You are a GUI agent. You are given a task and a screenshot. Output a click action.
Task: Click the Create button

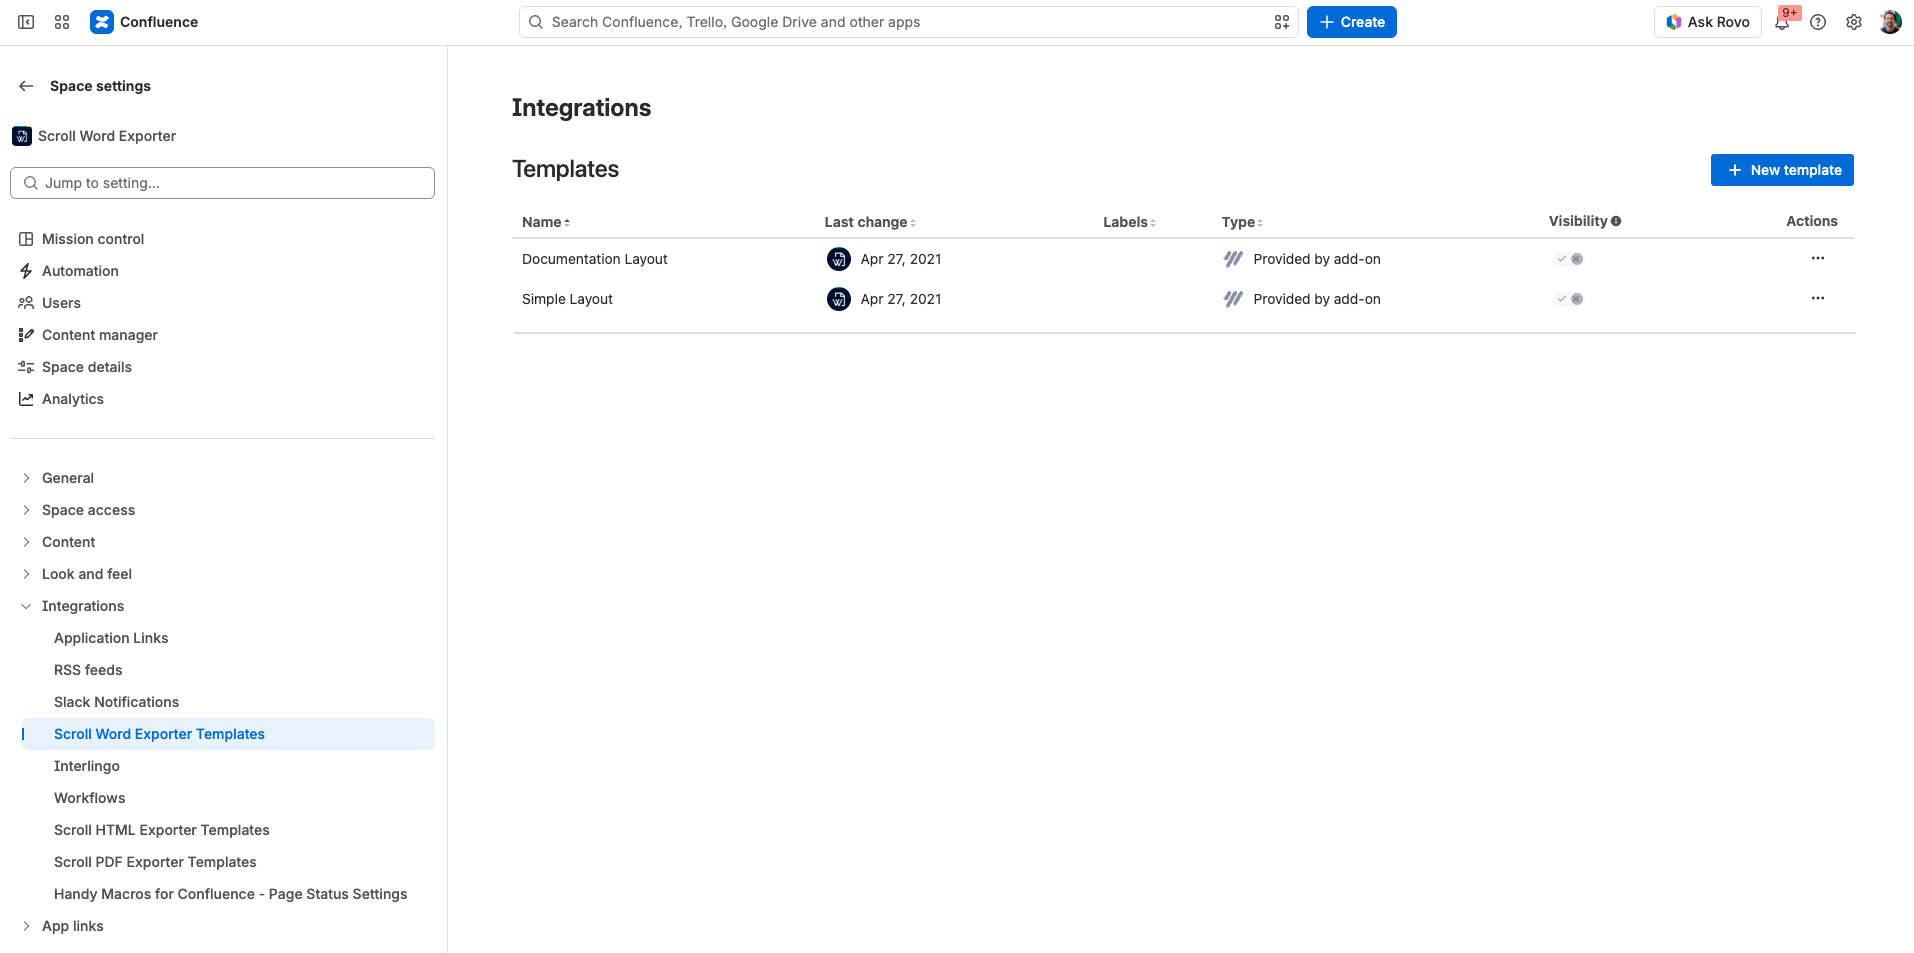[1352, 22]
